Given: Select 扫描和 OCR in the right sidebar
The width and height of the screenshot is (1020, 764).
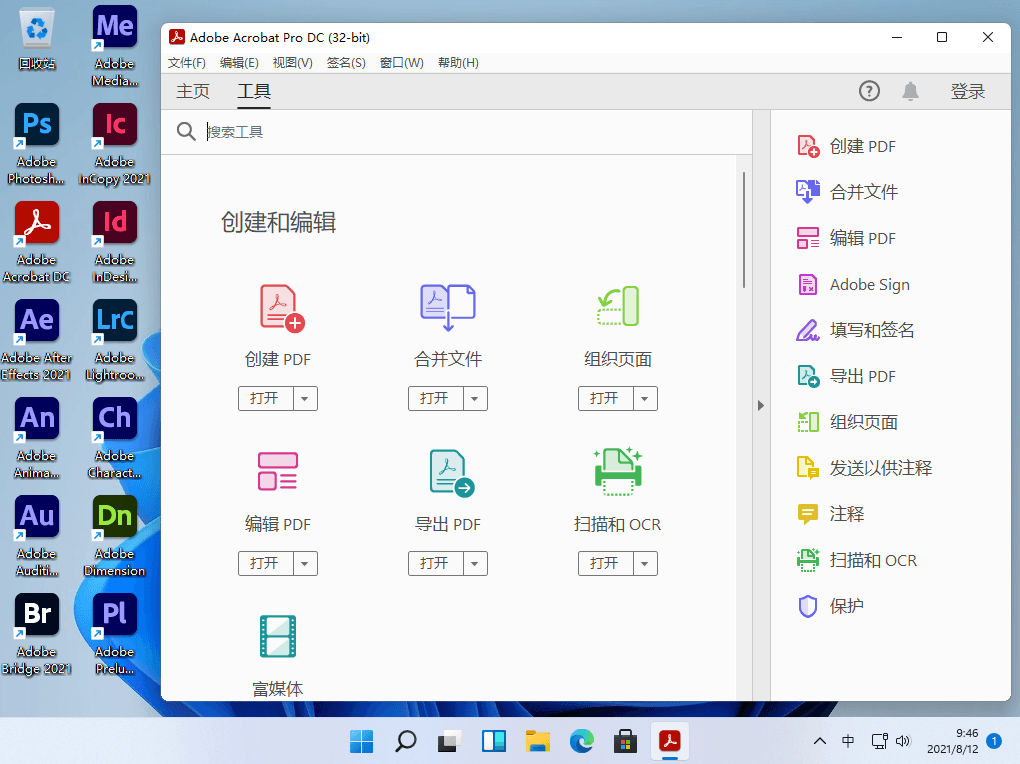Looking at the screenshot, I should tap(857, 560).
